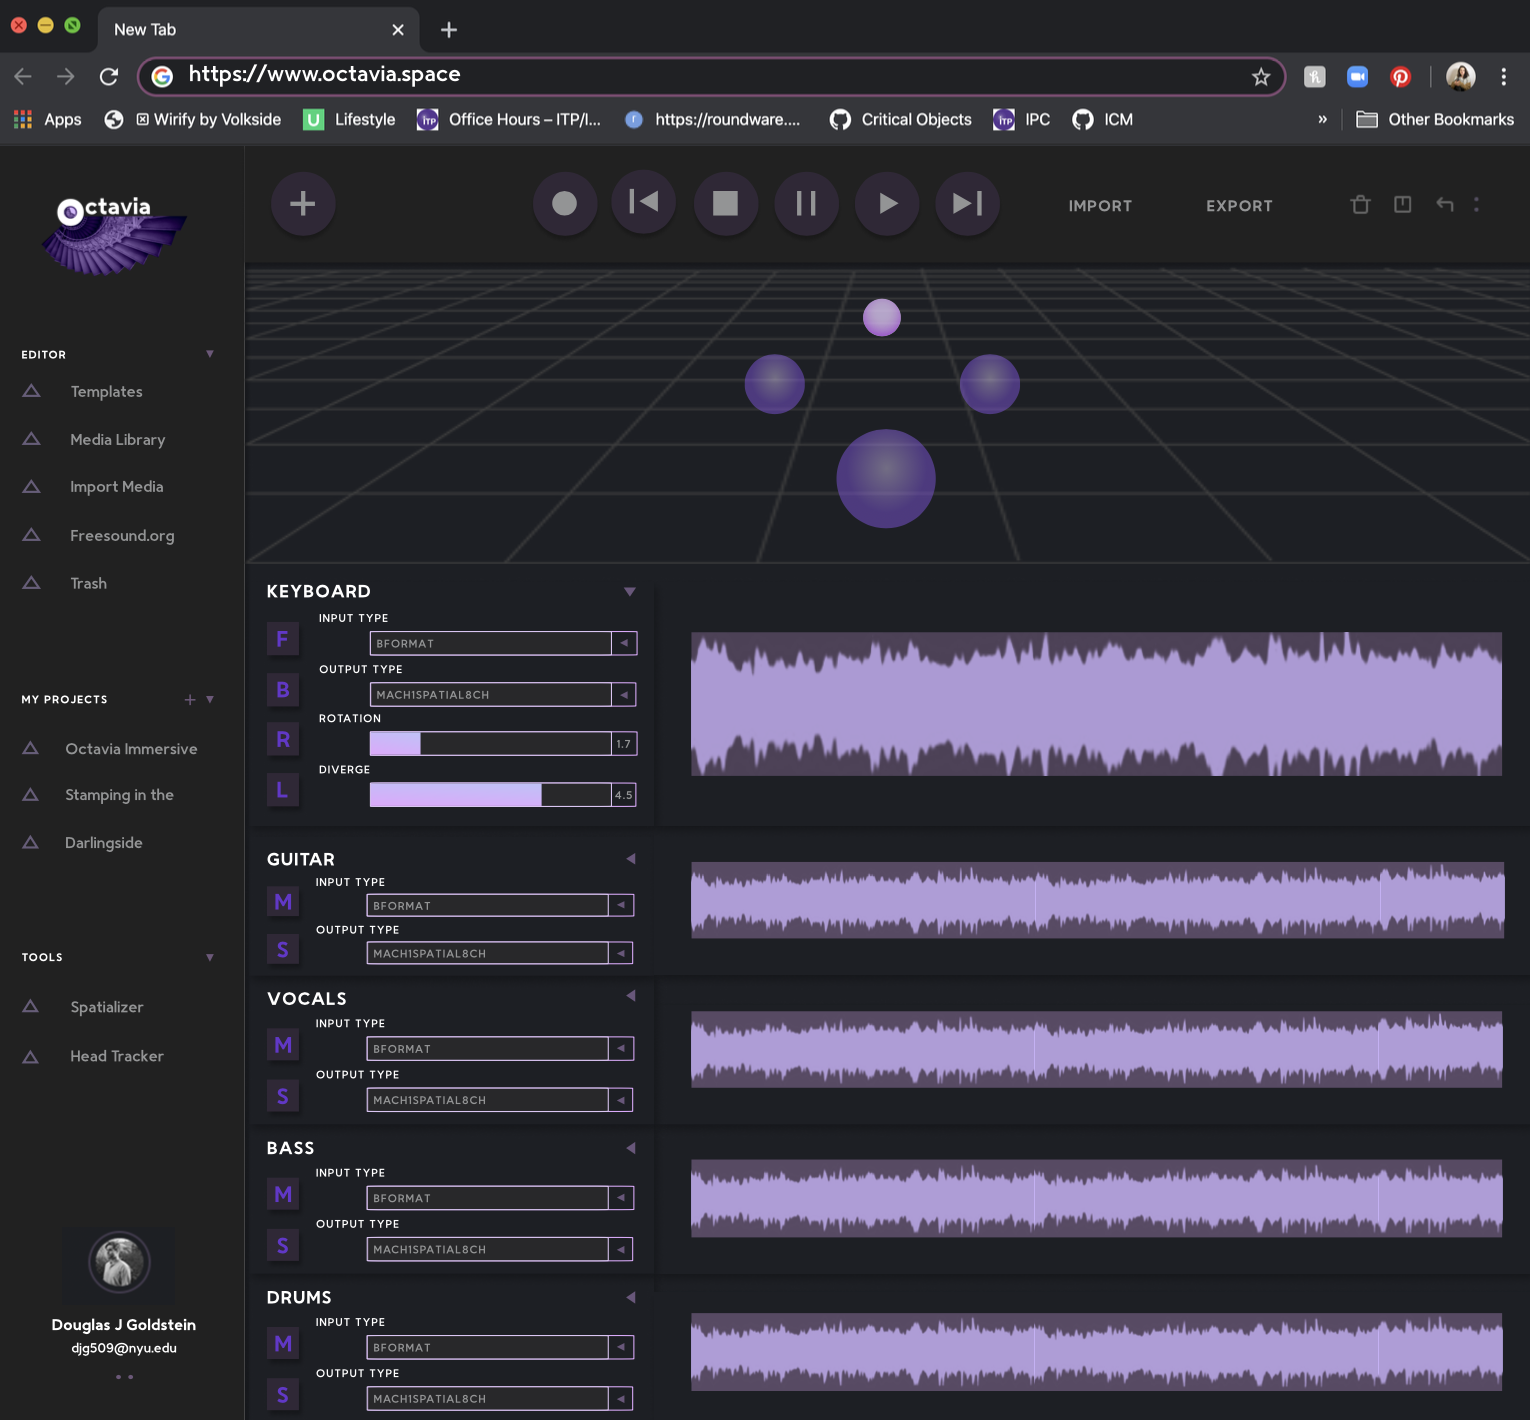Solo the Vocals track with S
This screenshot has width=1530, height=1420.
point(283,1096)
